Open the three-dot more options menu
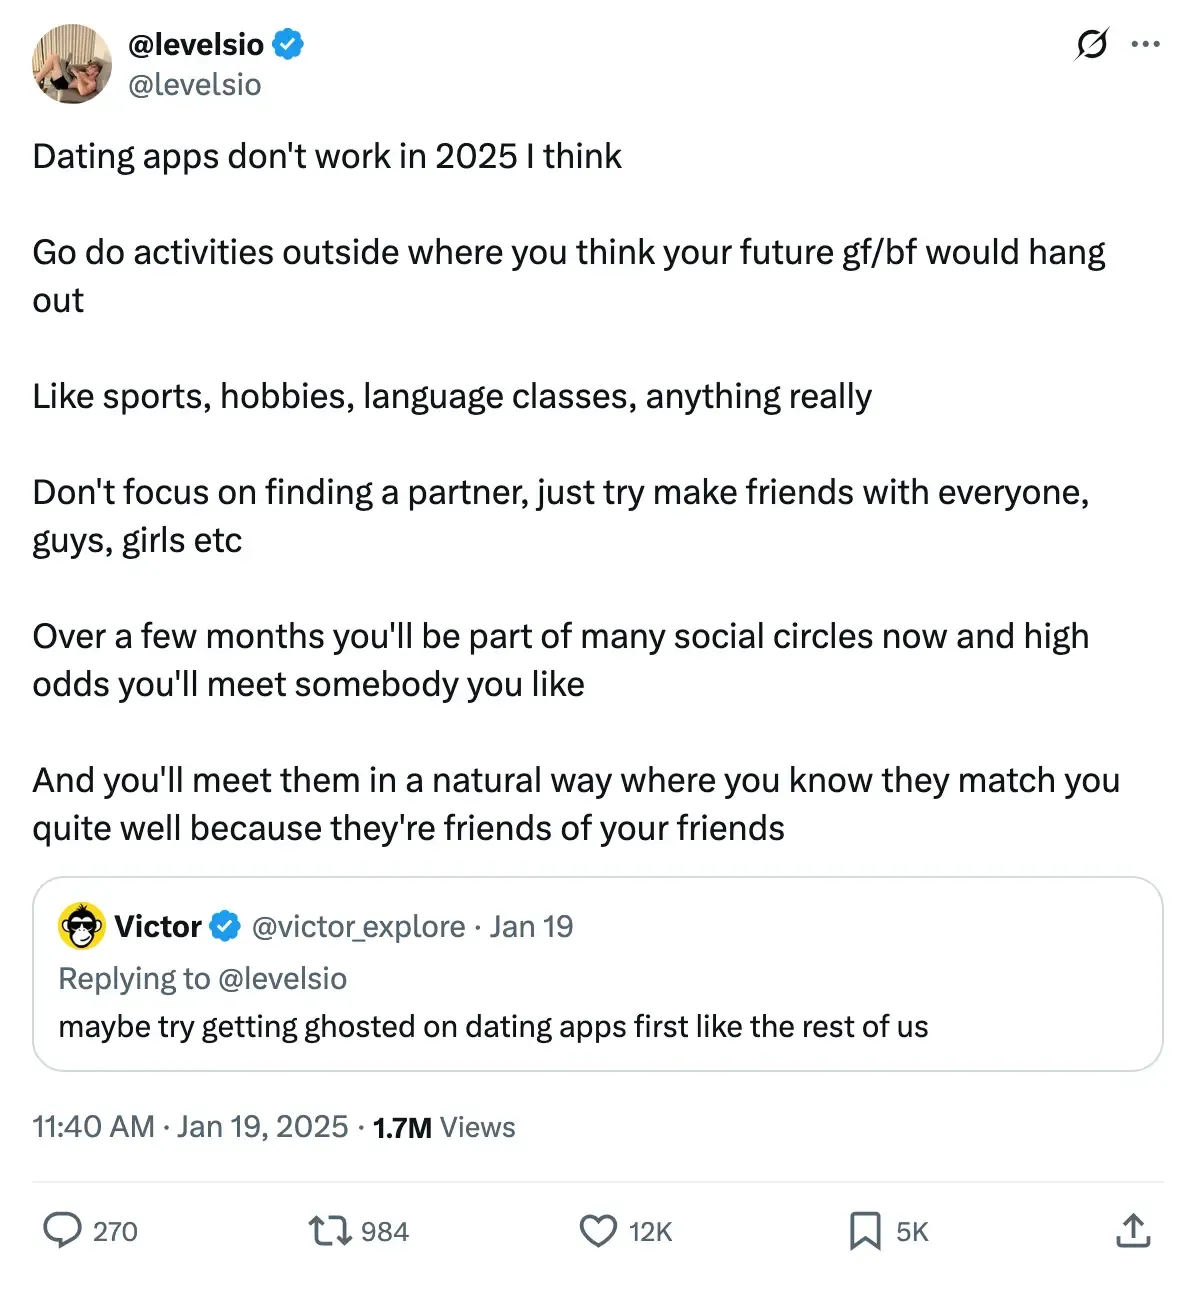Screen dimensions: 1196x1290 tap(1145, 44)
